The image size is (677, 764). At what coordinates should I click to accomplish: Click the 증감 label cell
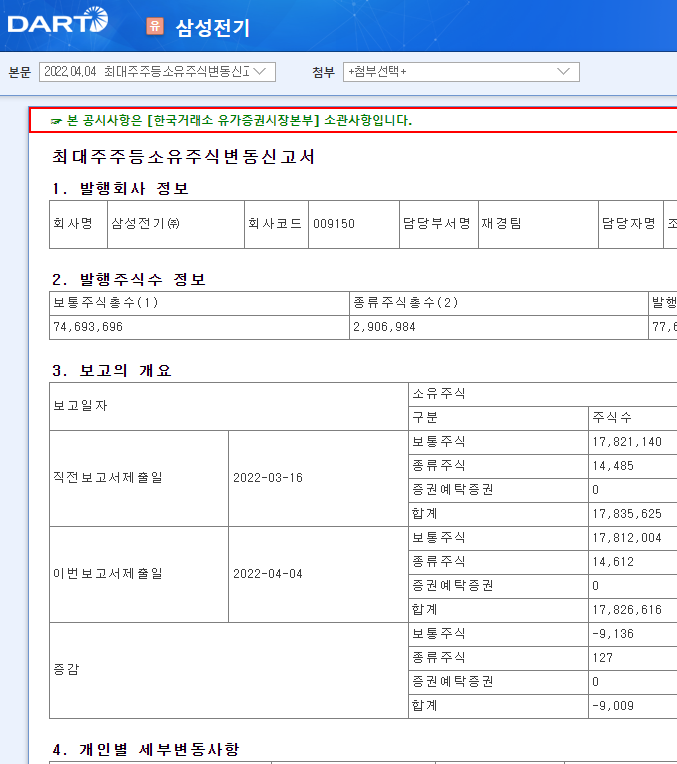[x=229, y=670]
